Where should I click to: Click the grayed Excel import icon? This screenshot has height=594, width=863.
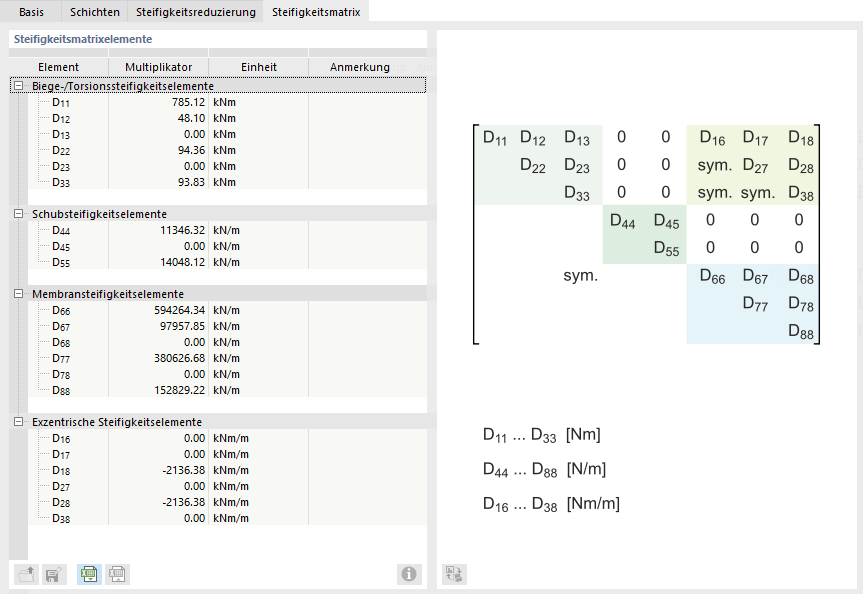[118, 574]
